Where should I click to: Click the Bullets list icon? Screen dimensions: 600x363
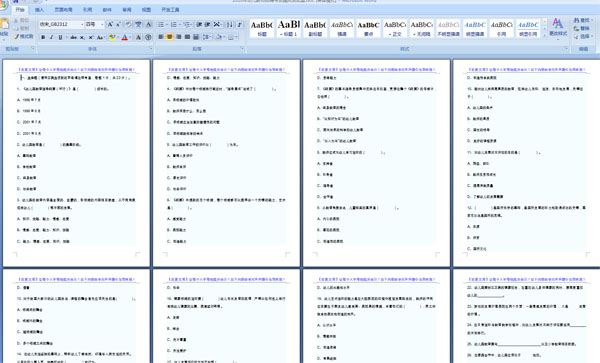coord(162,24)
